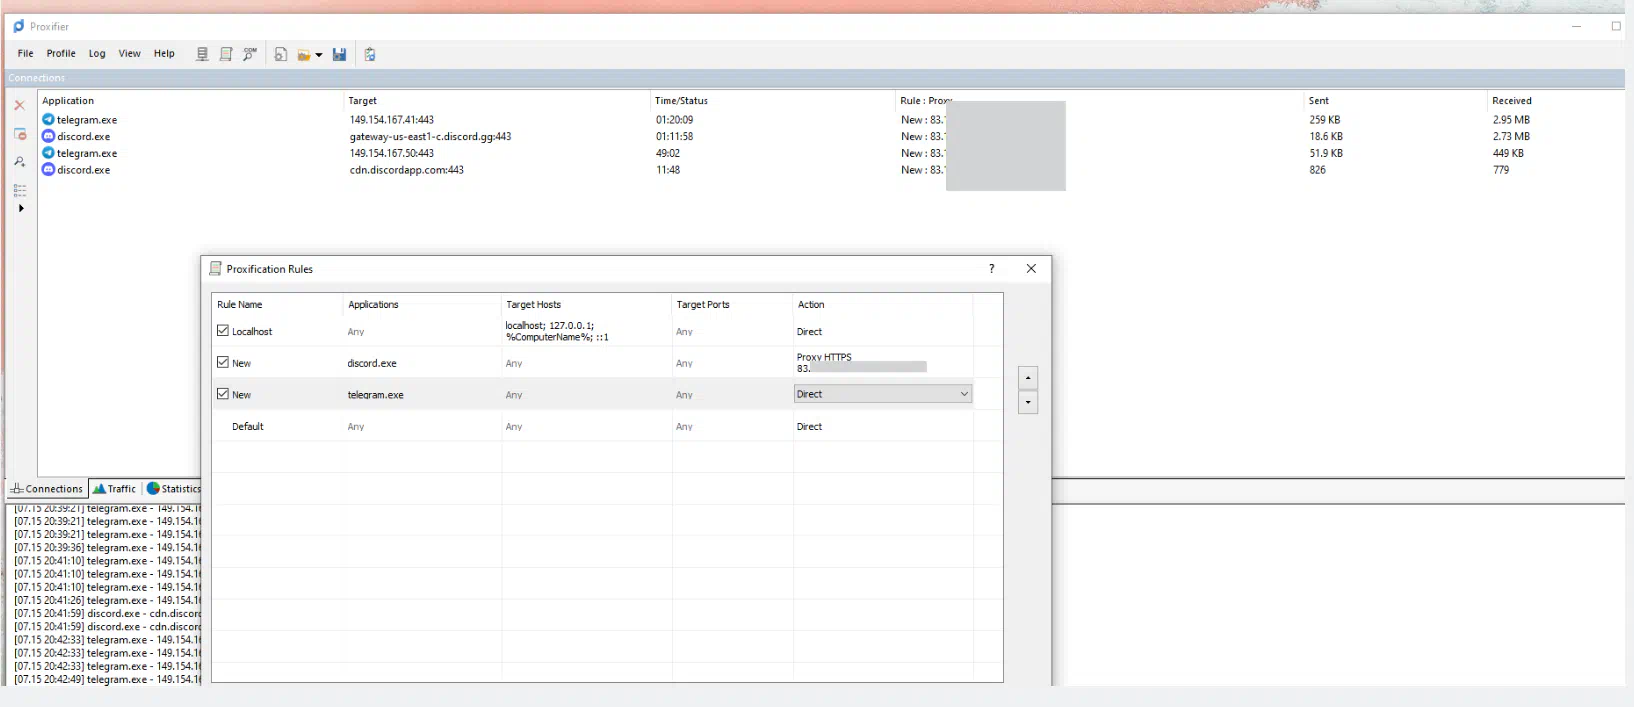The image size is (1634, 707).
Task: Click the new profile page icon in toolbar
Action: (281, 54)
